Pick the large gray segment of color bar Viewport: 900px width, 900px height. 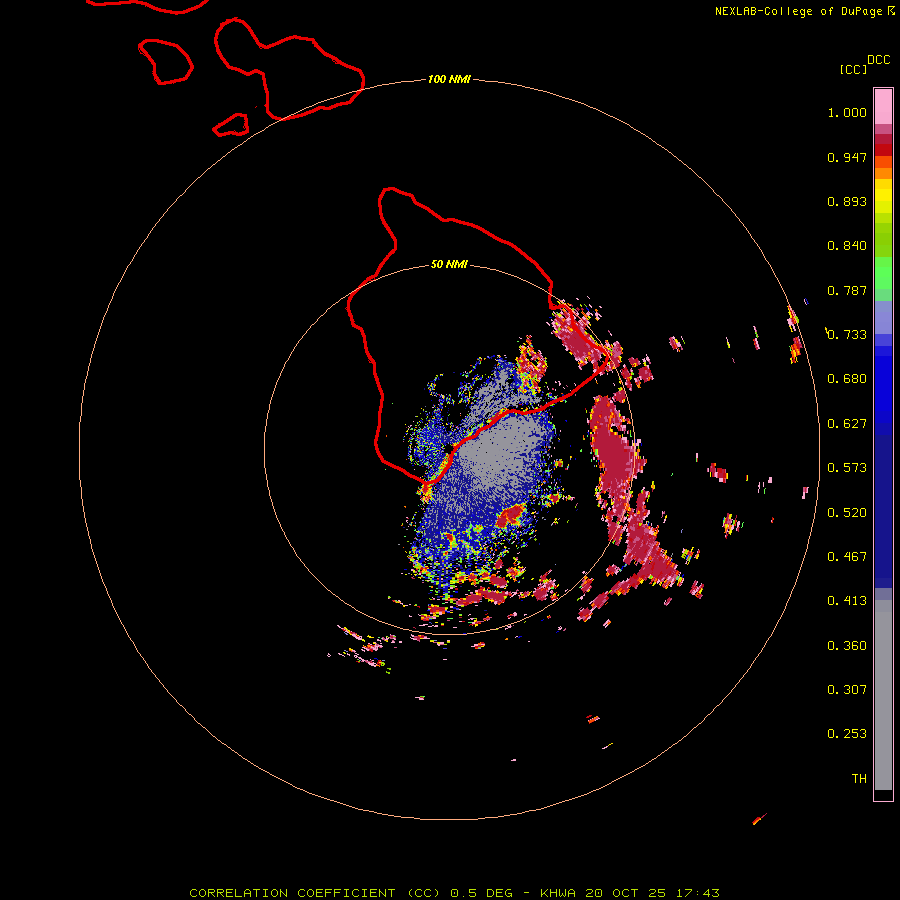(x=883, y=695)
